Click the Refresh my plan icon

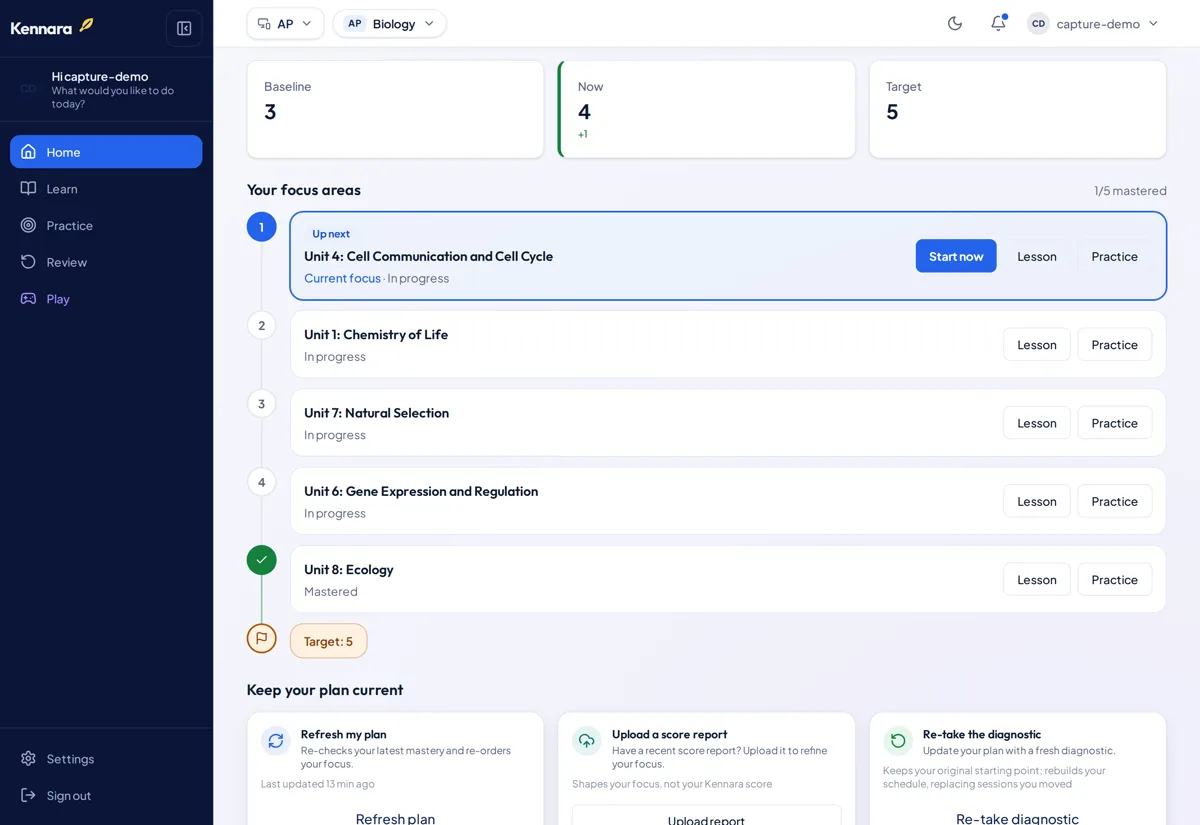click(x=276, y=740)
